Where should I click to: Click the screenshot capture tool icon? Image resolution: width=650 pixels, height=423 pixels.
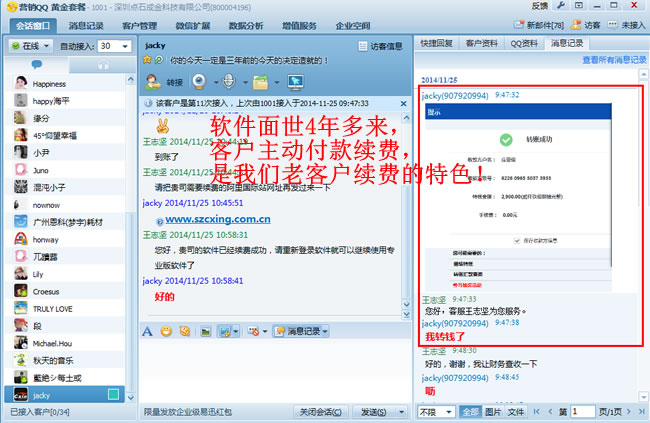224,331
